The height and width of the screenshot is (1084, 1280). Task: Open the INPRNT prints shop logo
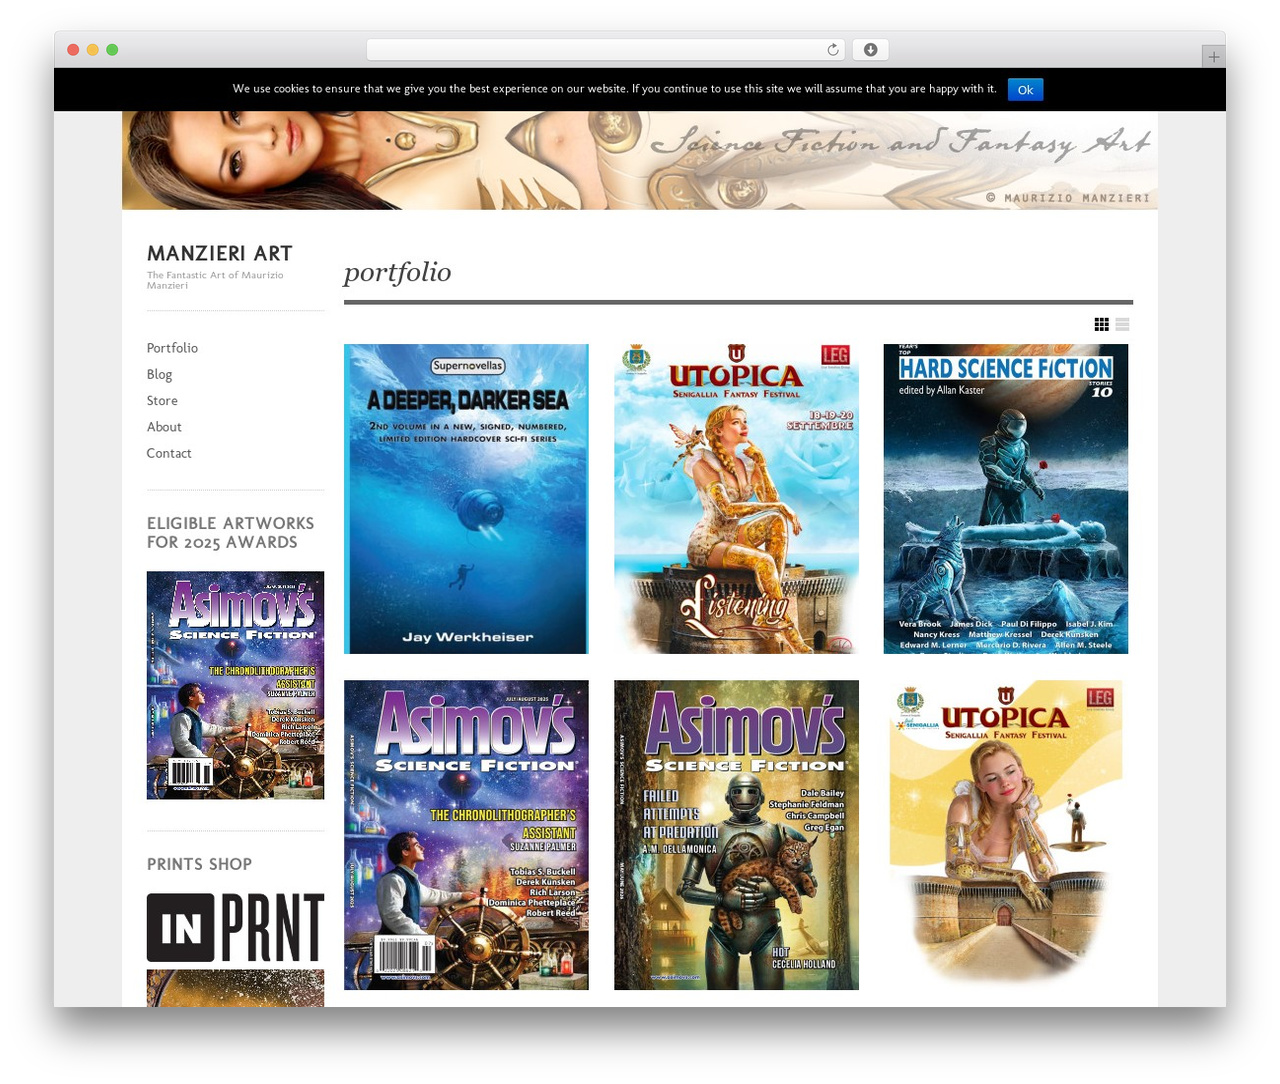[235, 928]
